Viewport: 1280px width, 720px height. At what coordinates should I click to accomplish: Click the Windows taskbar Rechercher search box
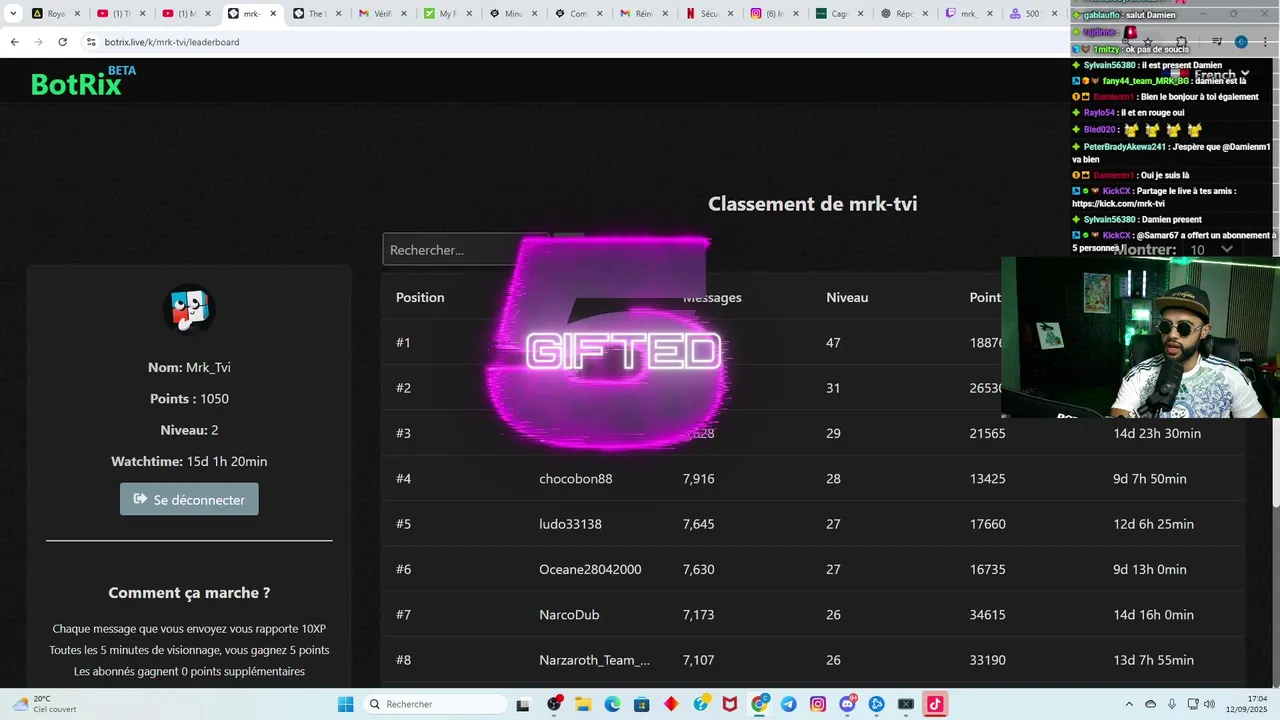436,704
